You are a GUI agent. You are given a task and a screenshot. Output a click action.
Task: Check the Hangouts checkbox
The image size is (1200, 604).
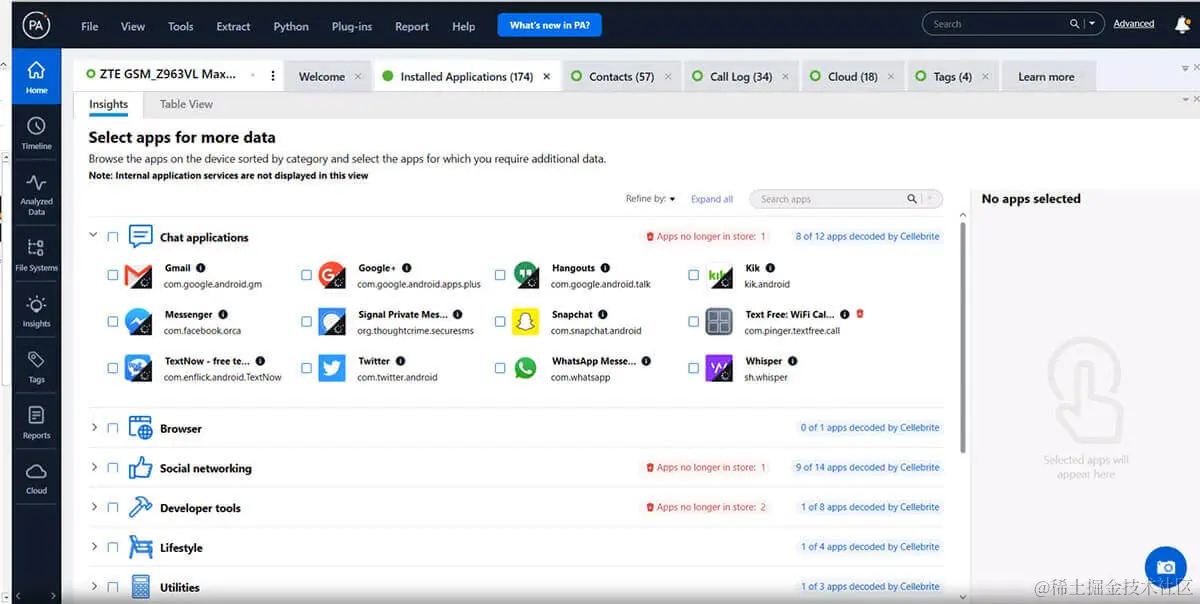[500, 275]
